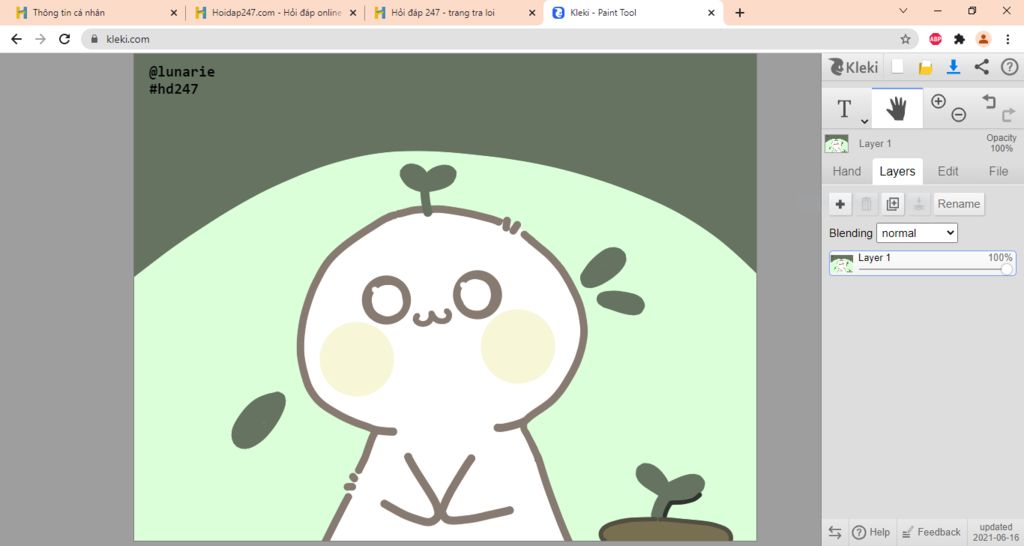Go forward in the browser
The image size is (1024, 546).
point(40,39)
